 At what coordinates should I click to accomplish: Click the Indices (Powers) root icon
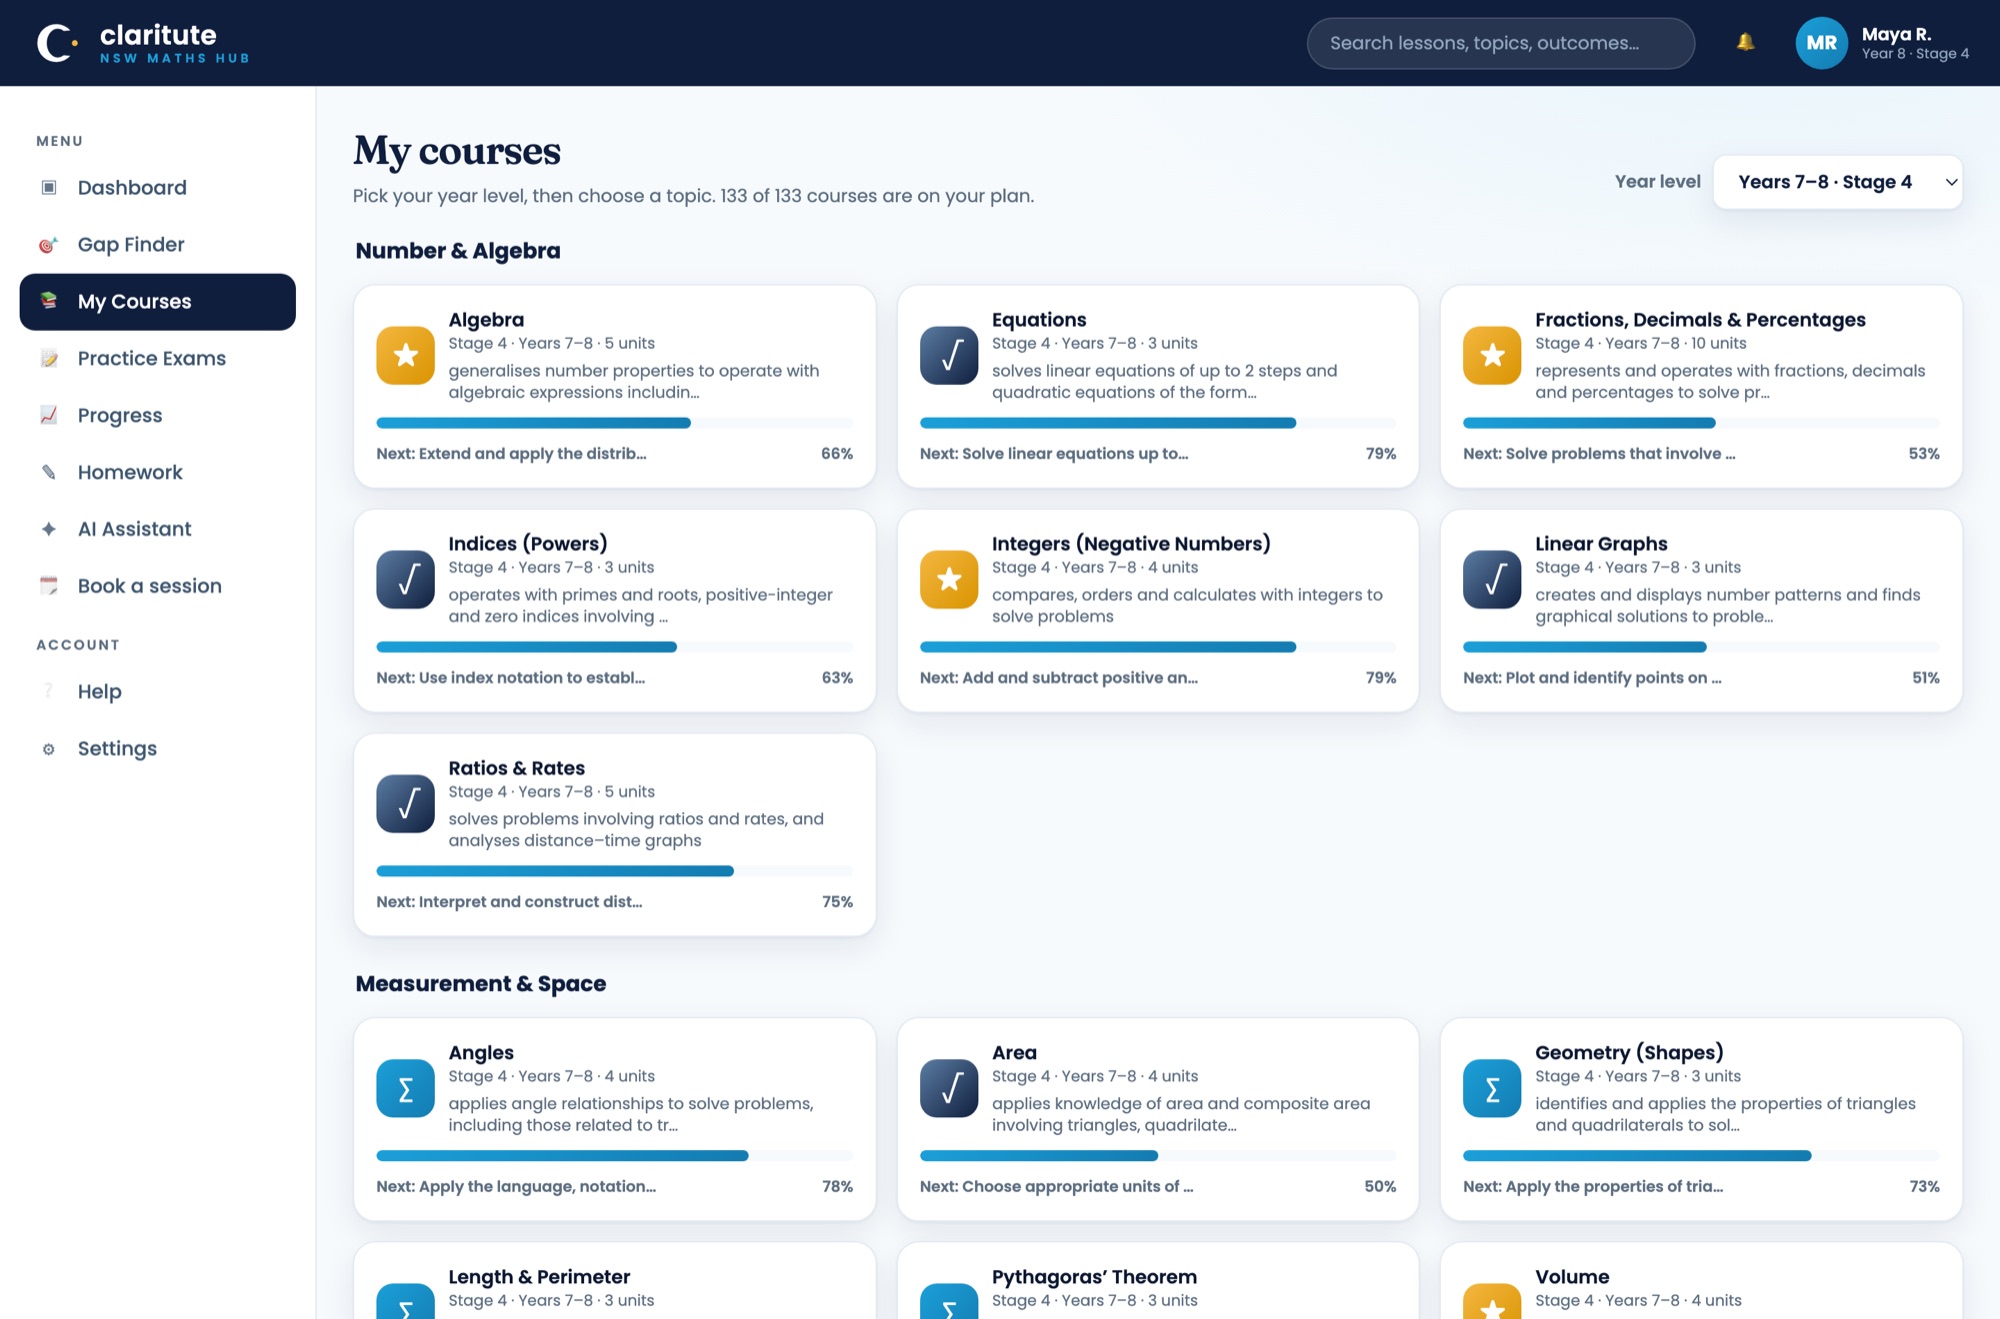coord(405,579)
